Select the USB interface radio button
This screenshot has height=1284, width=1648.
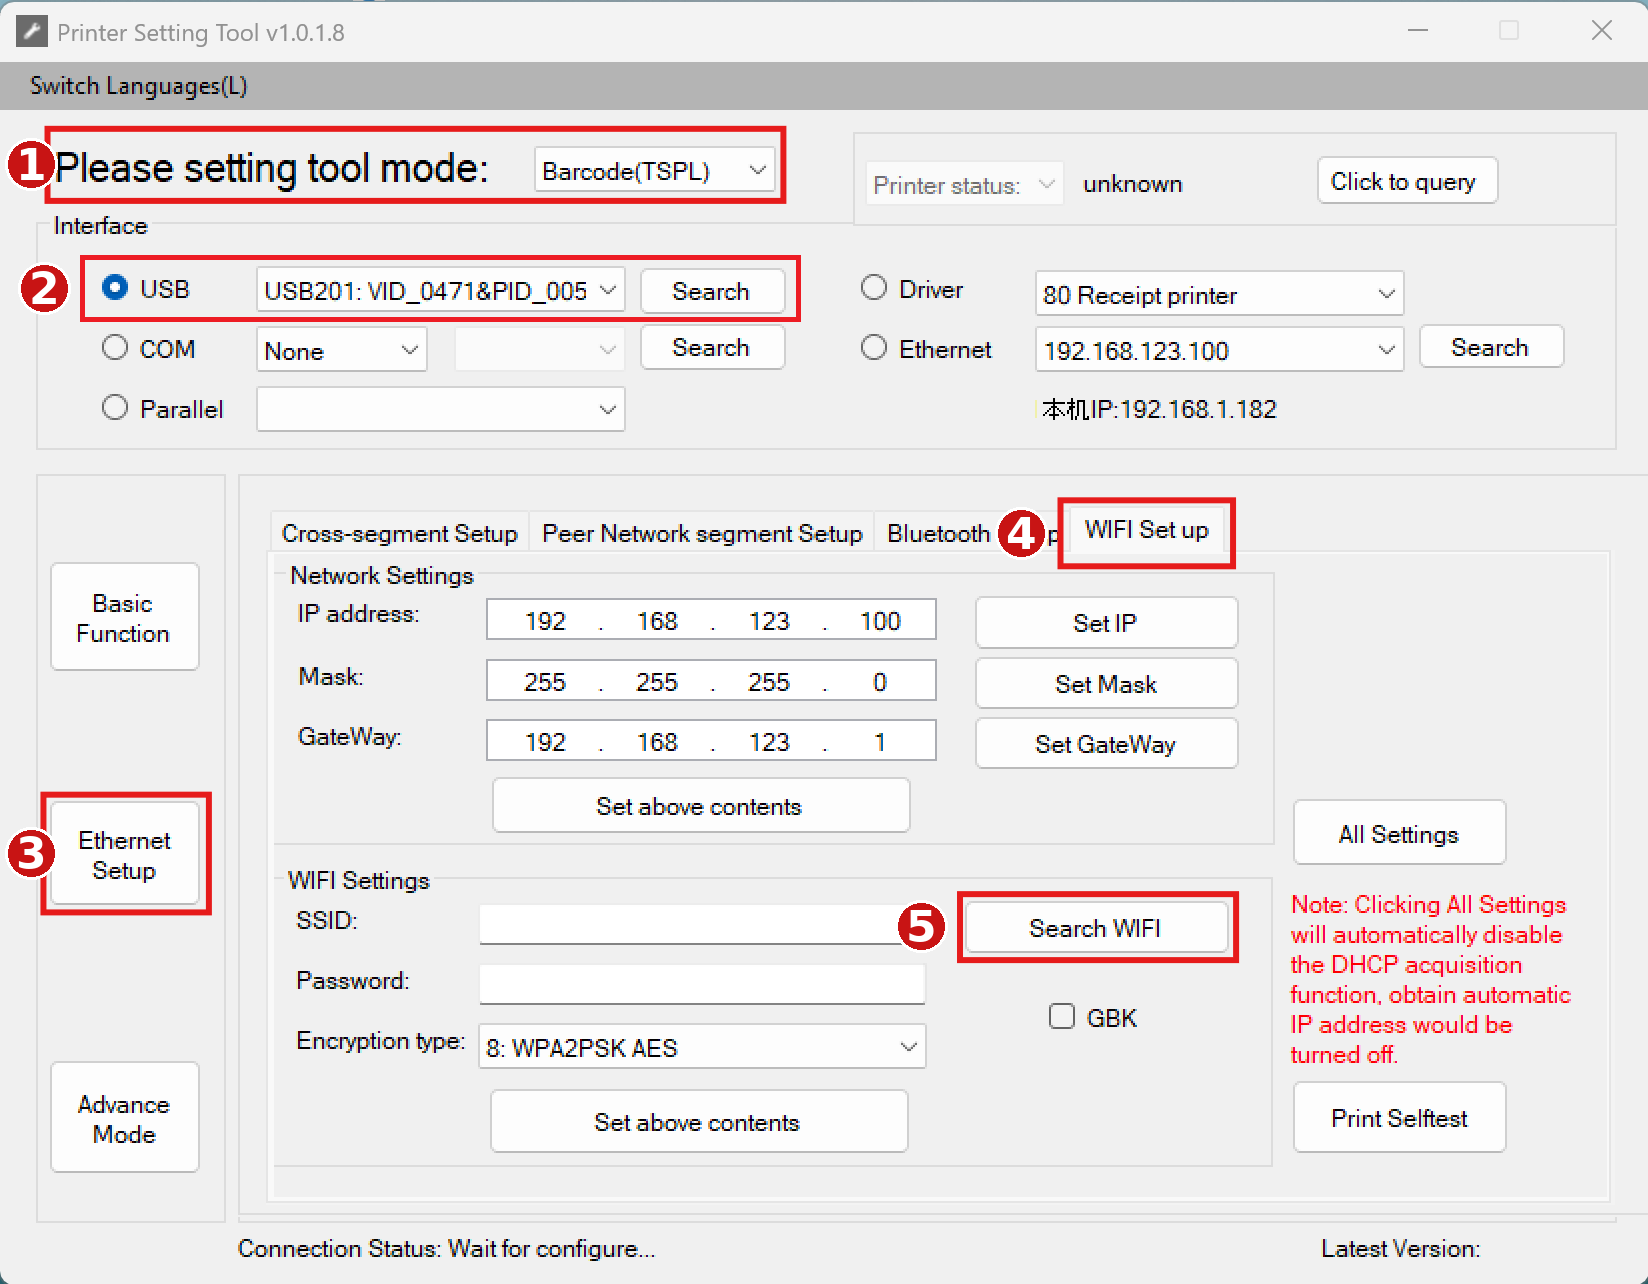tap(115, 288)
